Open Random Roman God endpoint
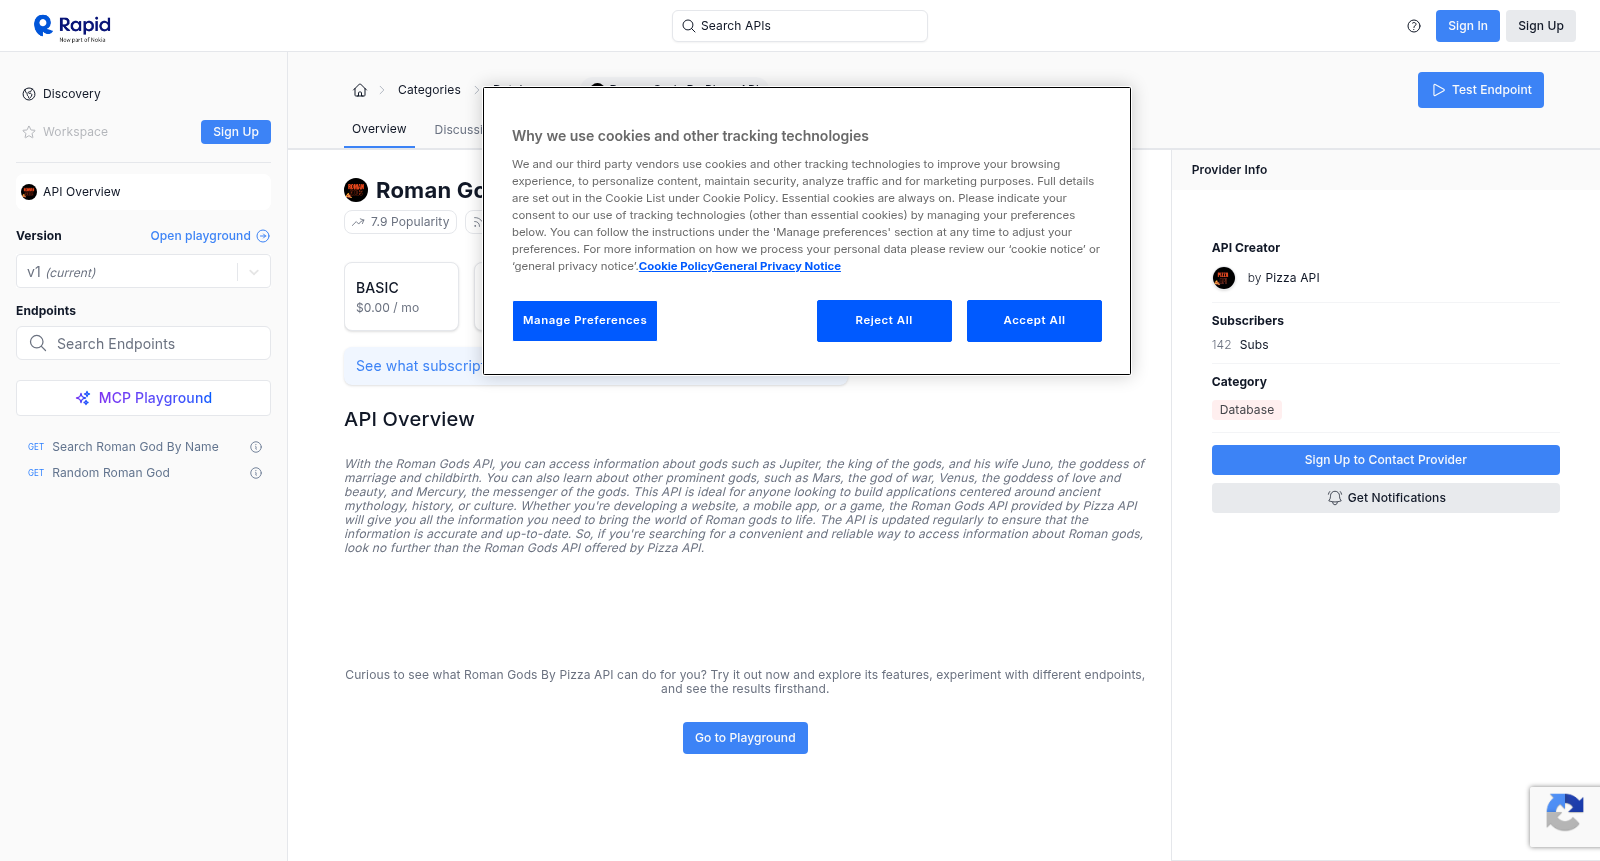 tap(111, 473)
